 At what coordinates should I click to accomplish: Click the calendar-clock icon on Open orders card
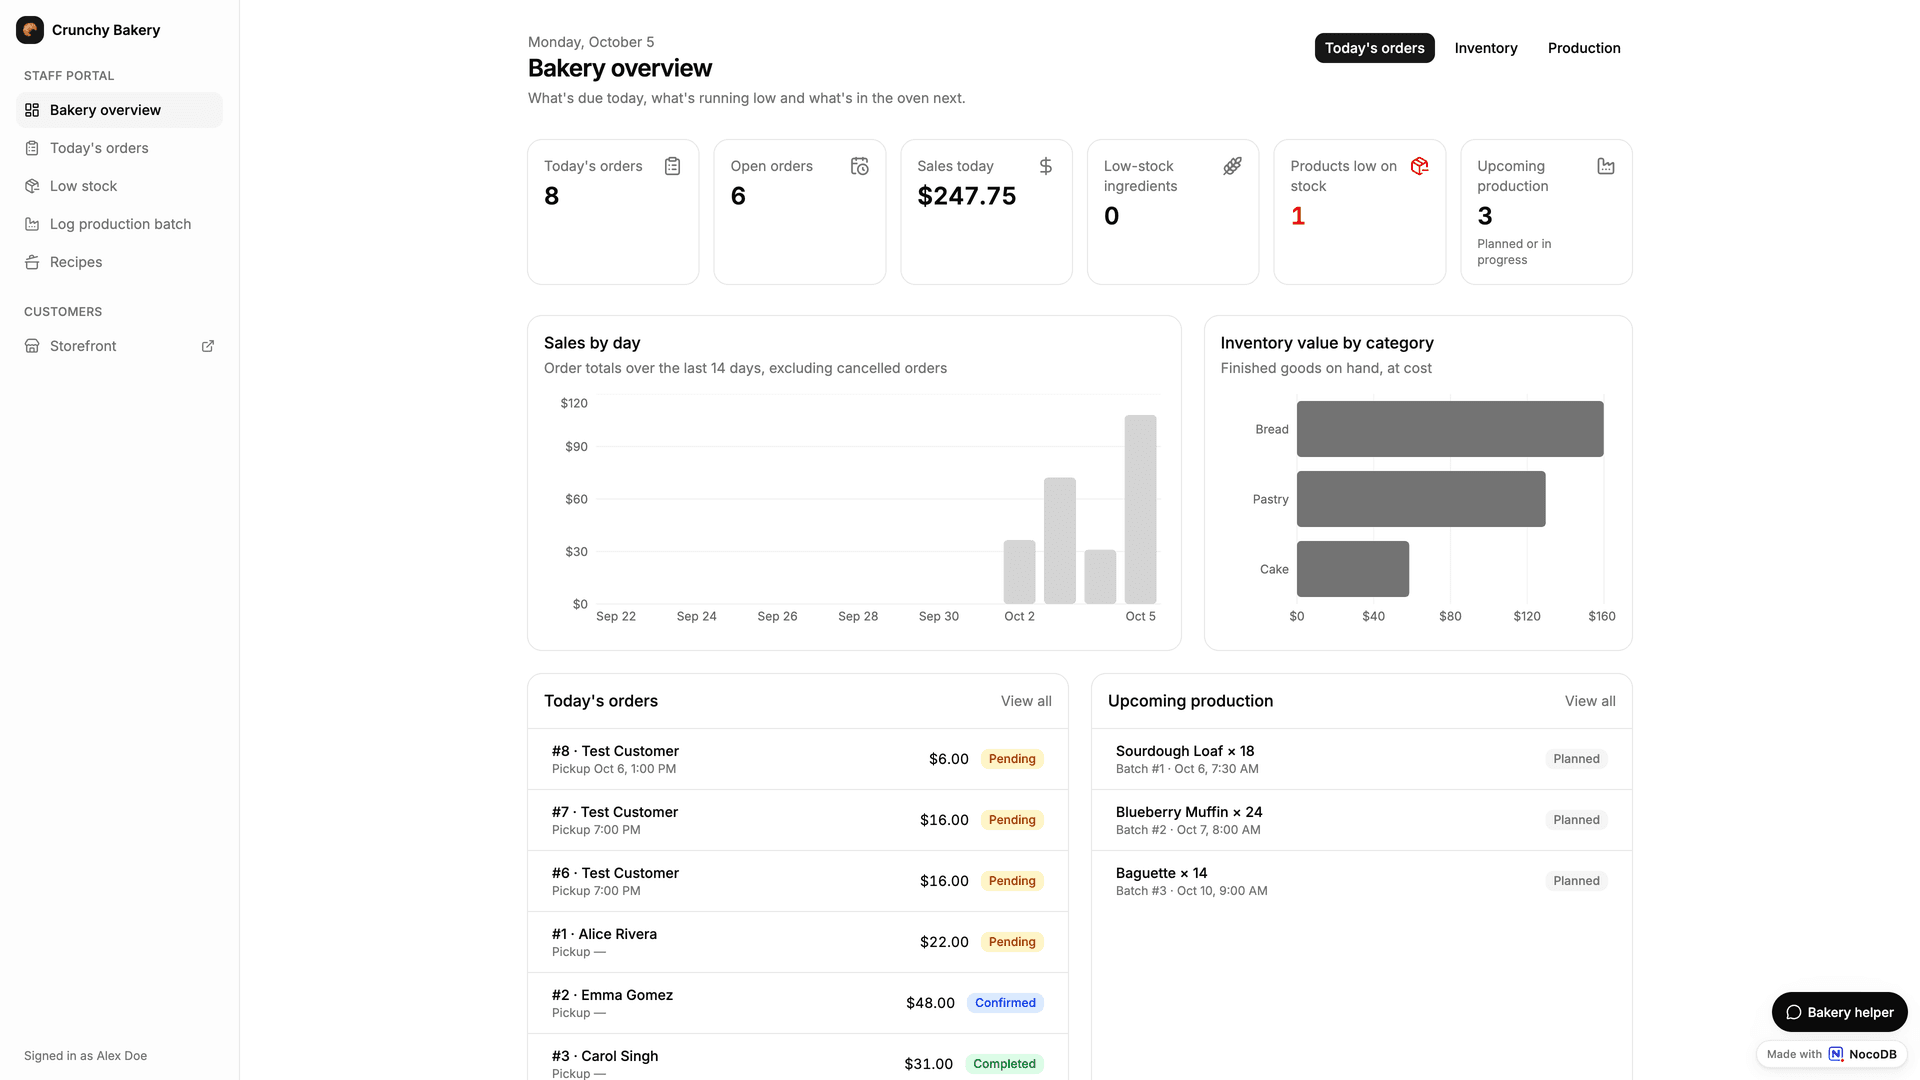(x=860, y=166)
